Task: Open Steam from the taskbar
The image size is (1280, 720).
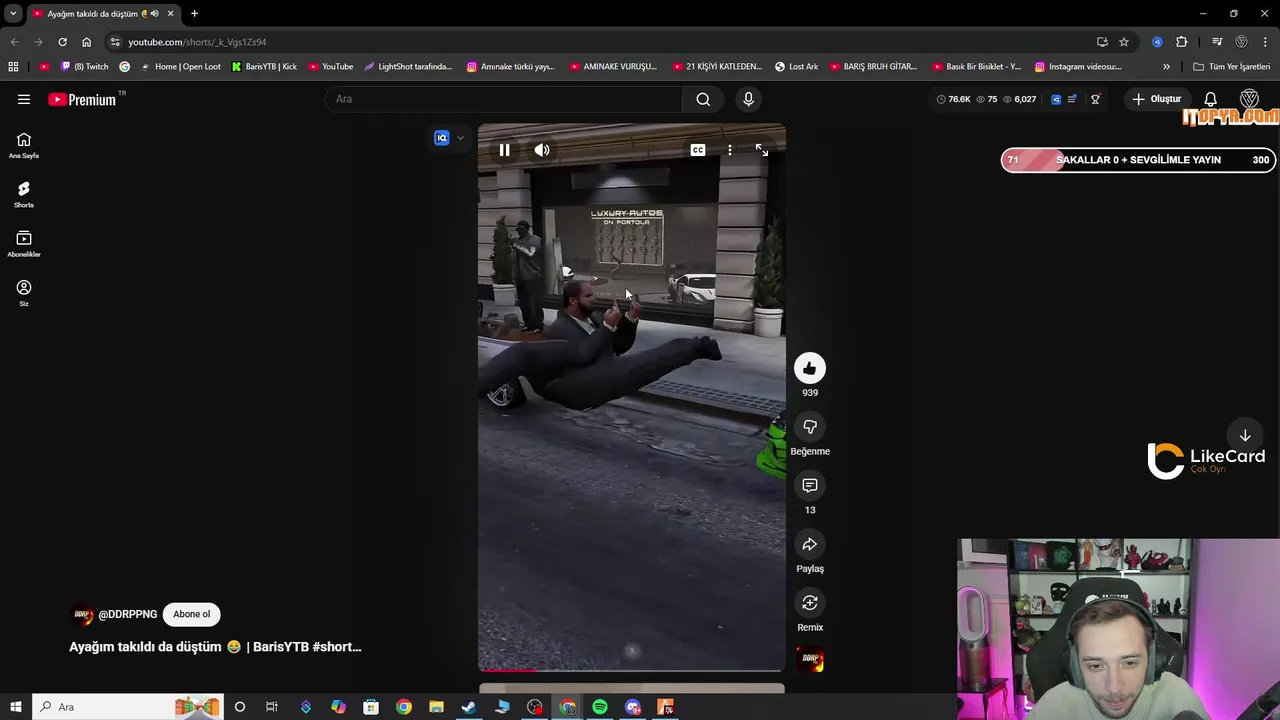Action: coord(469,707)
